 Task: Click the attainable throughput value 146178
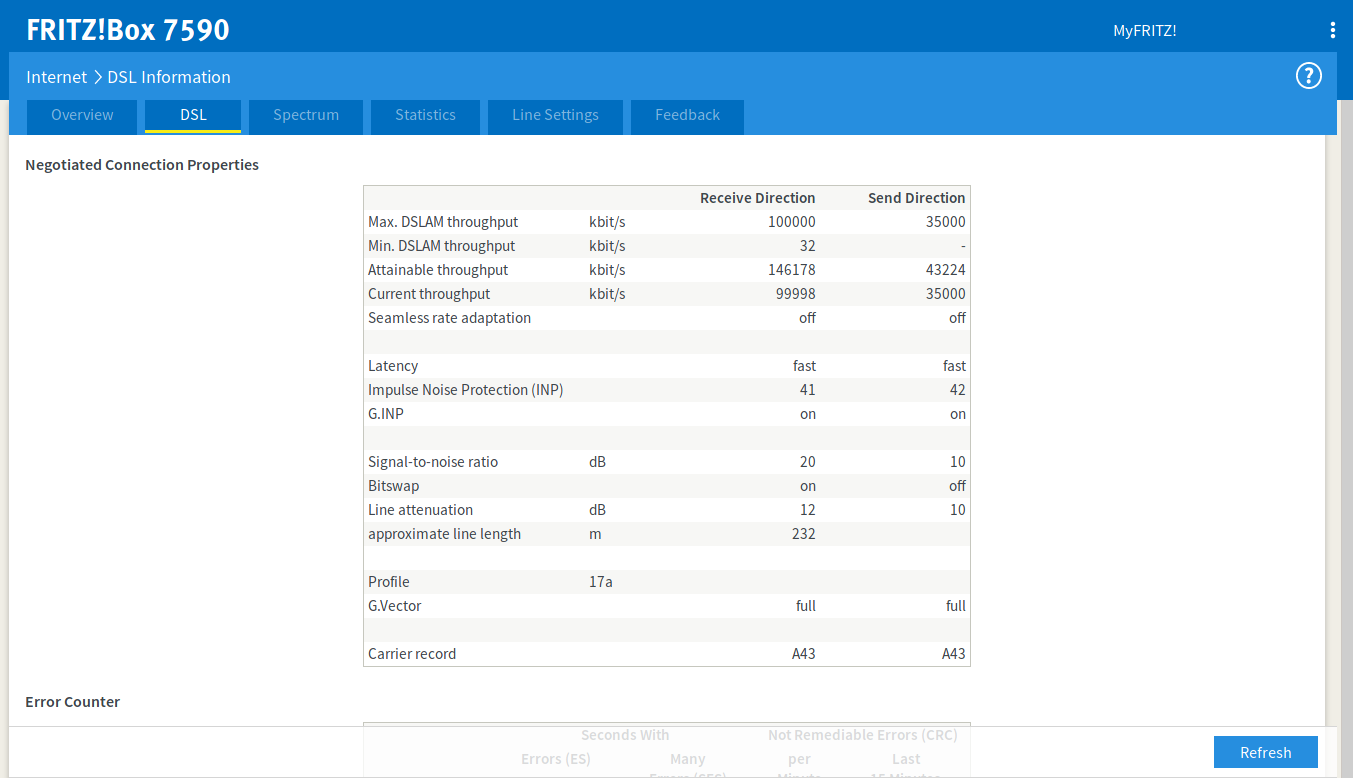(x=791, y=270)
